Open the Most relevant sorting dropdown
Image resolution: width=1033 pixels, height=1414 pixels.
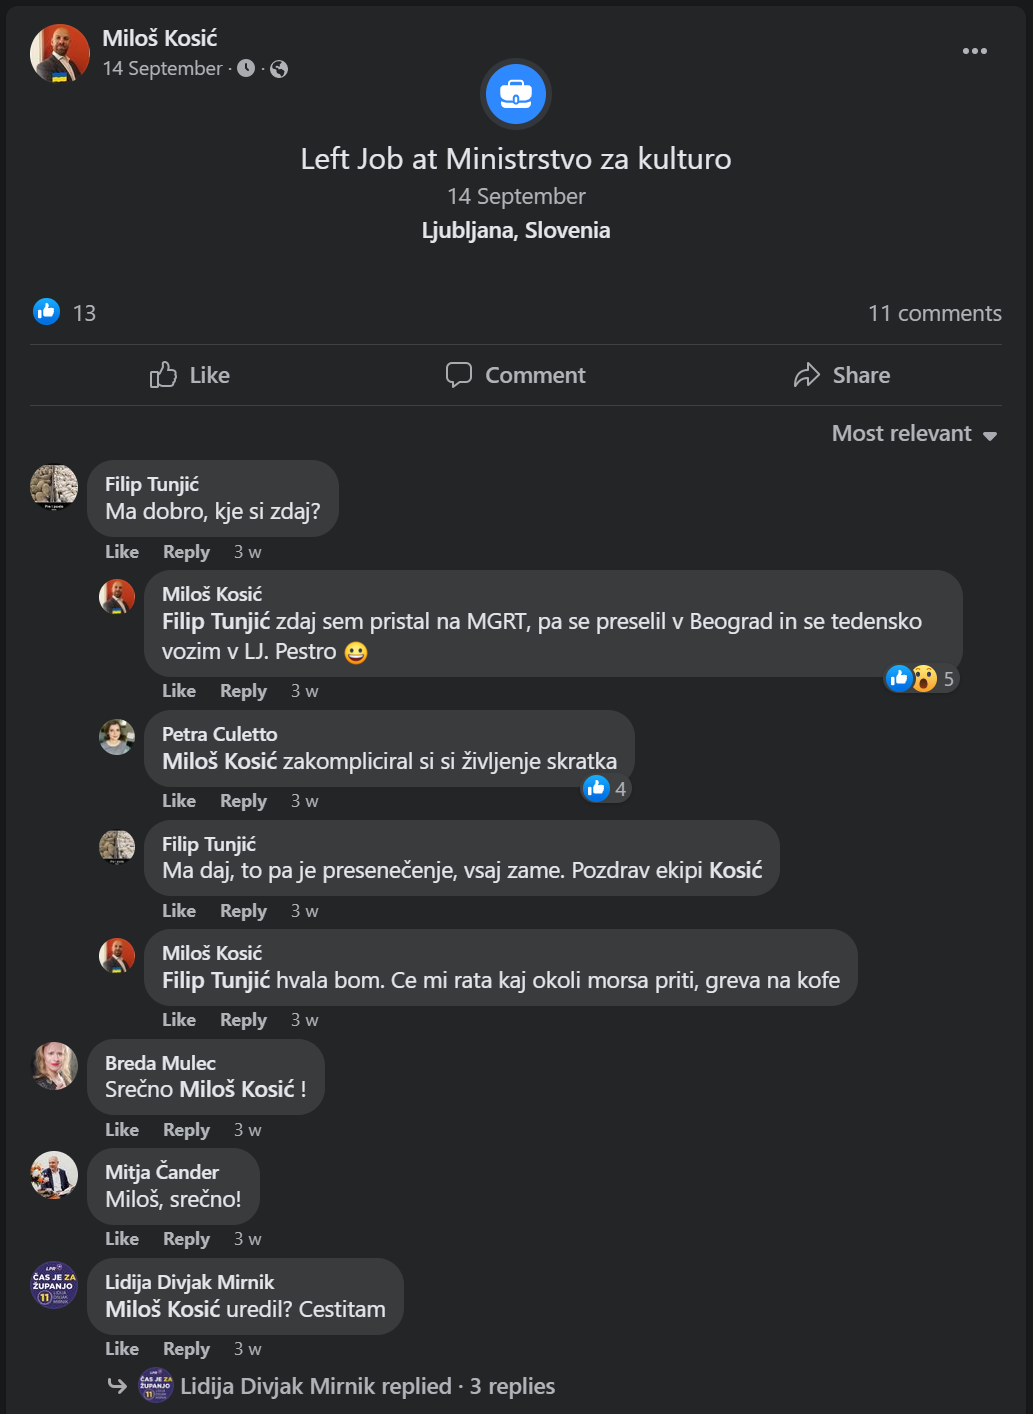[914, 434]
